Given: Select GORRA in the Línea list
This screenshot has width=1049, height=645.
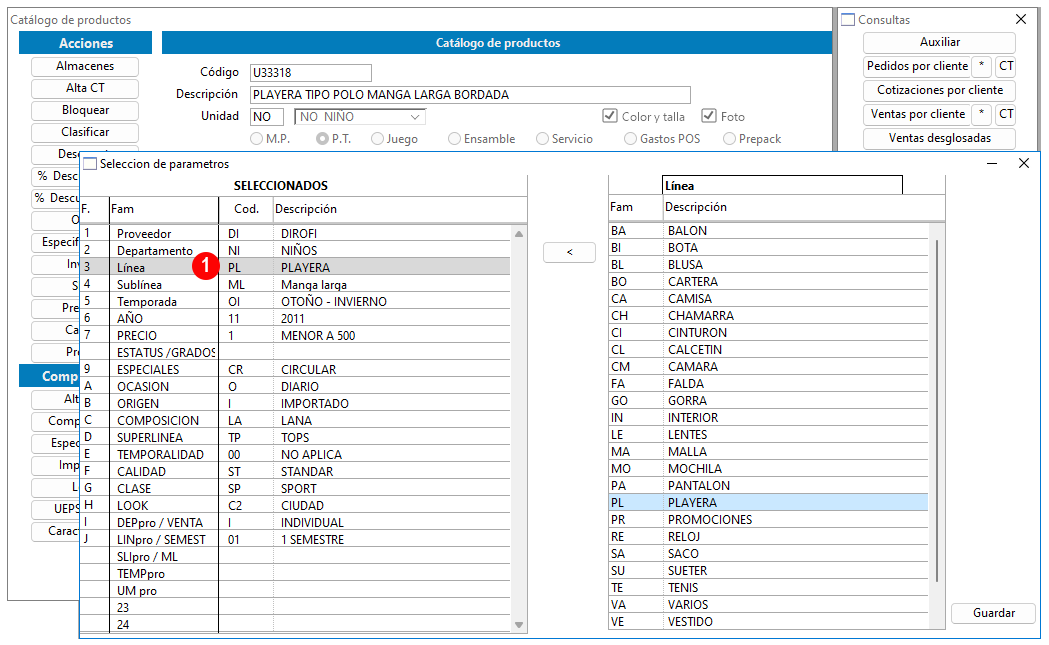Looking at the screenshot, I should [x=768, y=401].
